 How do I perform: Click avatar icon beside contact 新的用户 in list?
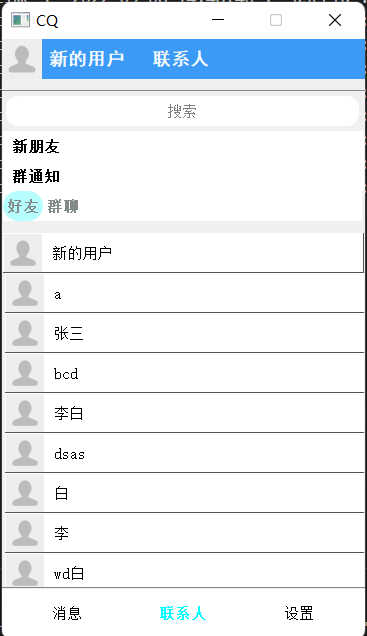pos(23,253)
